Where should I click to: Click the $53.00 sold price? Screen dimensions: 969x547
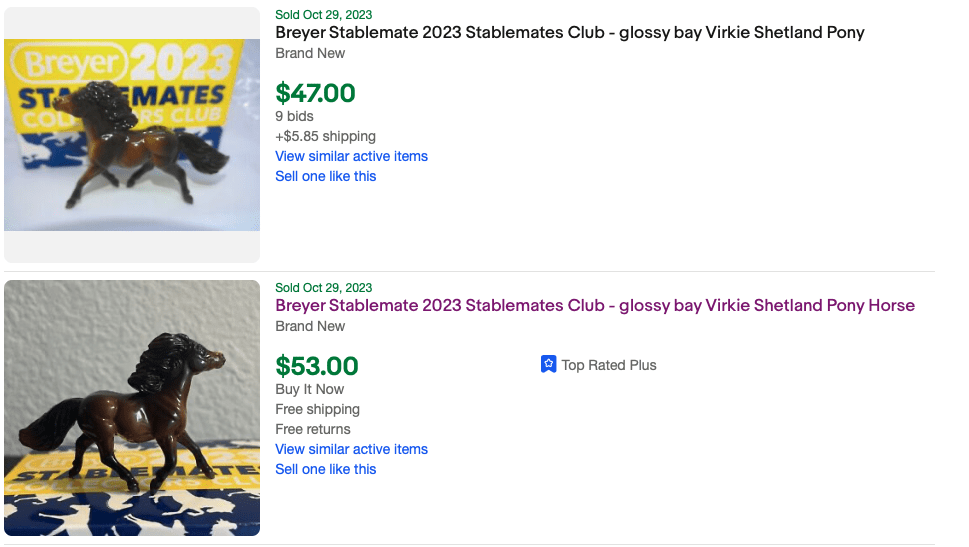316,366
